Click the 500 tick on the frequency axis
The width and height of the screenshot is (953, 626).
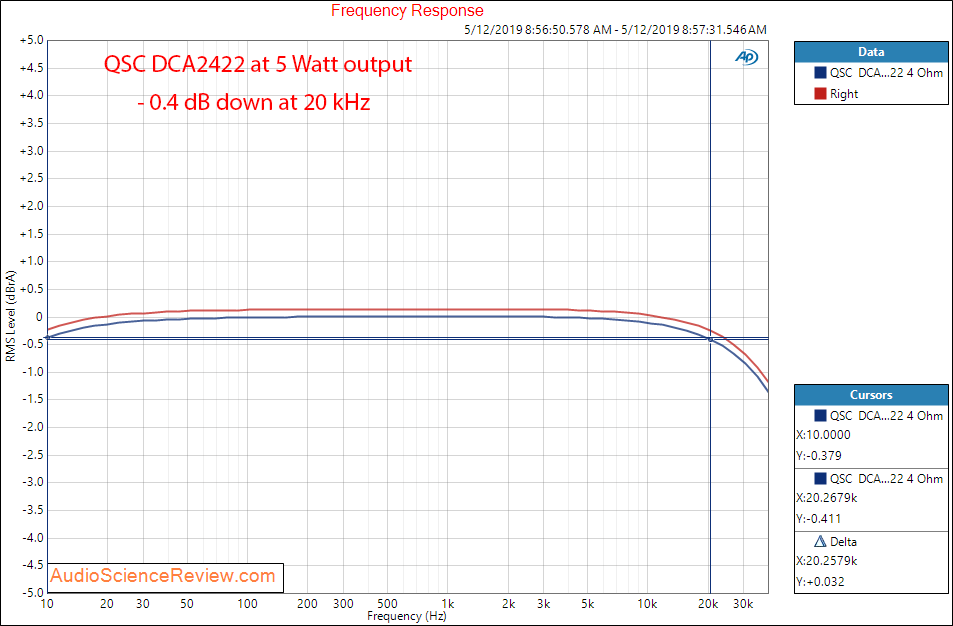(x=387, y=604)
